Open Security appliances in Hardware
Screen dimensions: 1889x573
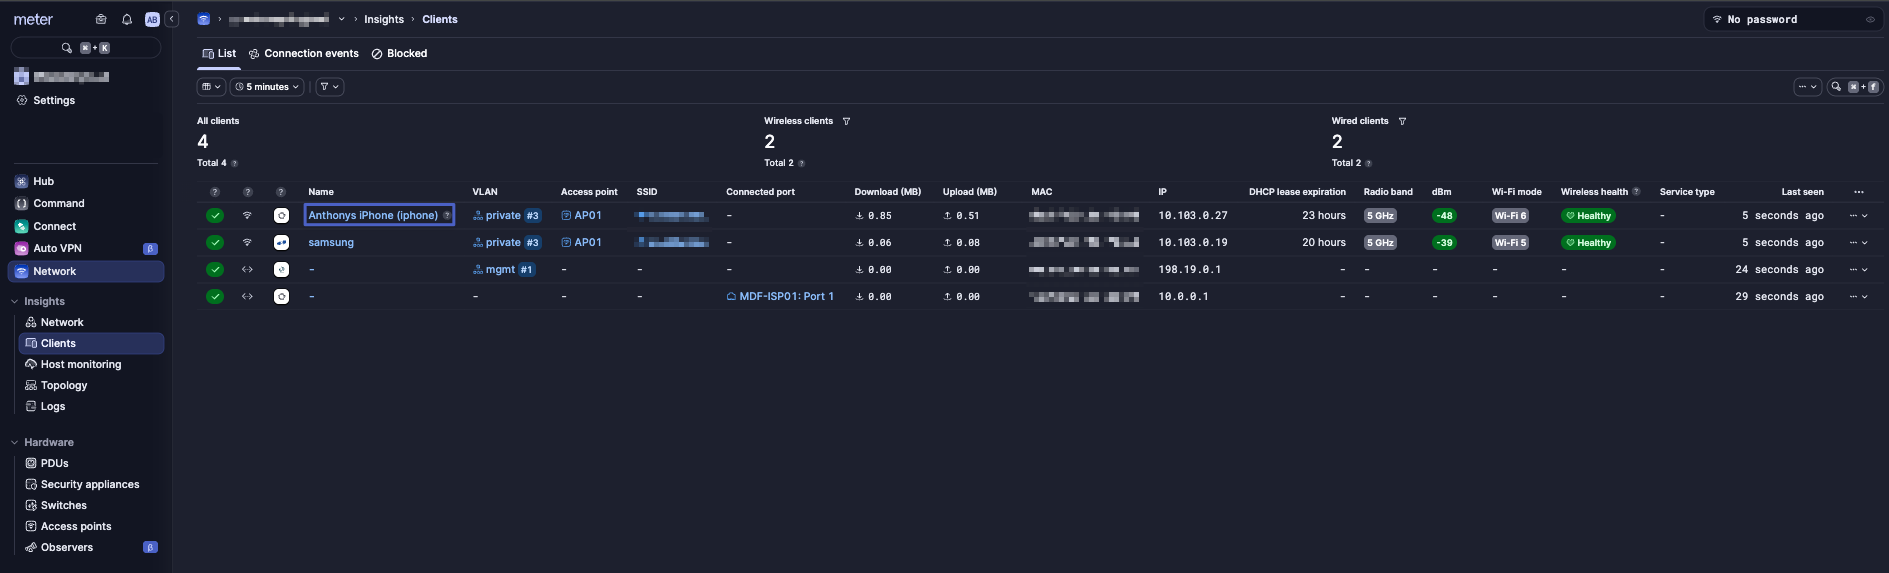[x=89, y=484]
